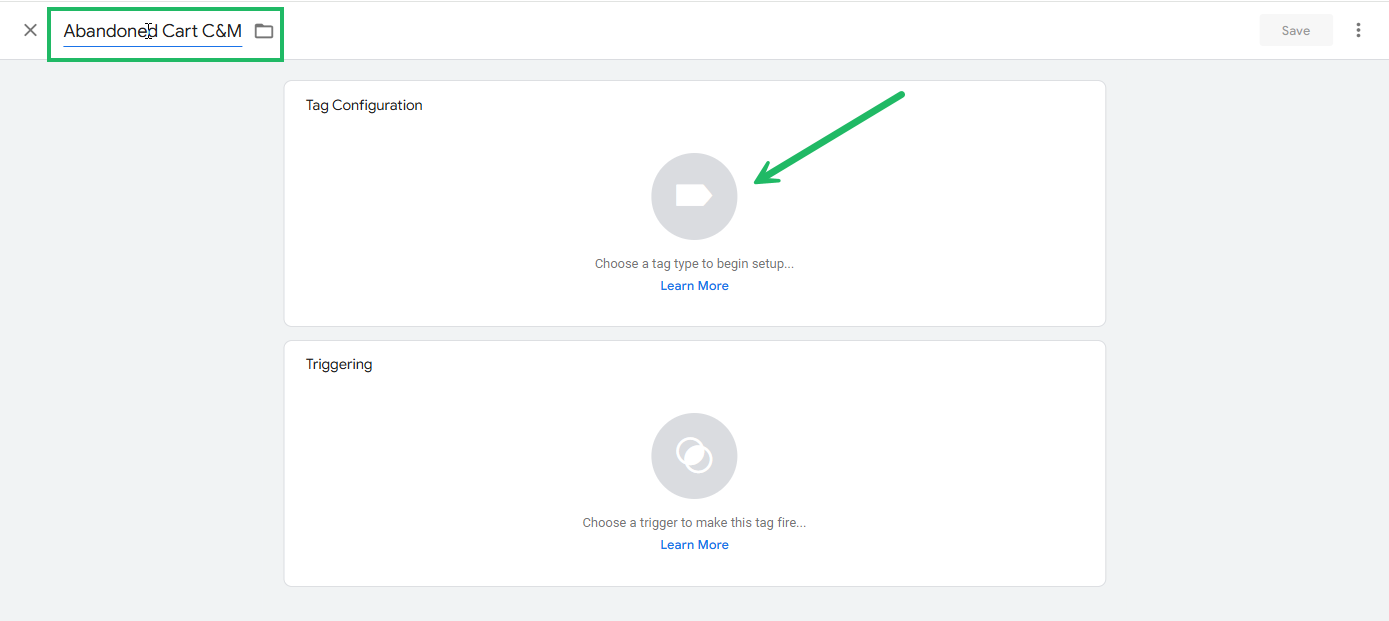
Task: Click the Triggering heading
Action: click(x=339, y=364)
